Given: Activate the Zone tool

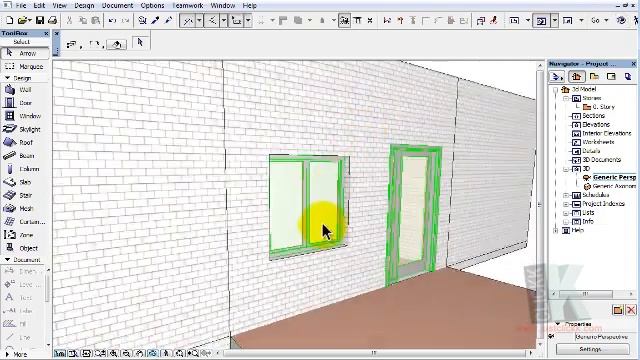Looking at the screenshot, I should (24, 235).
